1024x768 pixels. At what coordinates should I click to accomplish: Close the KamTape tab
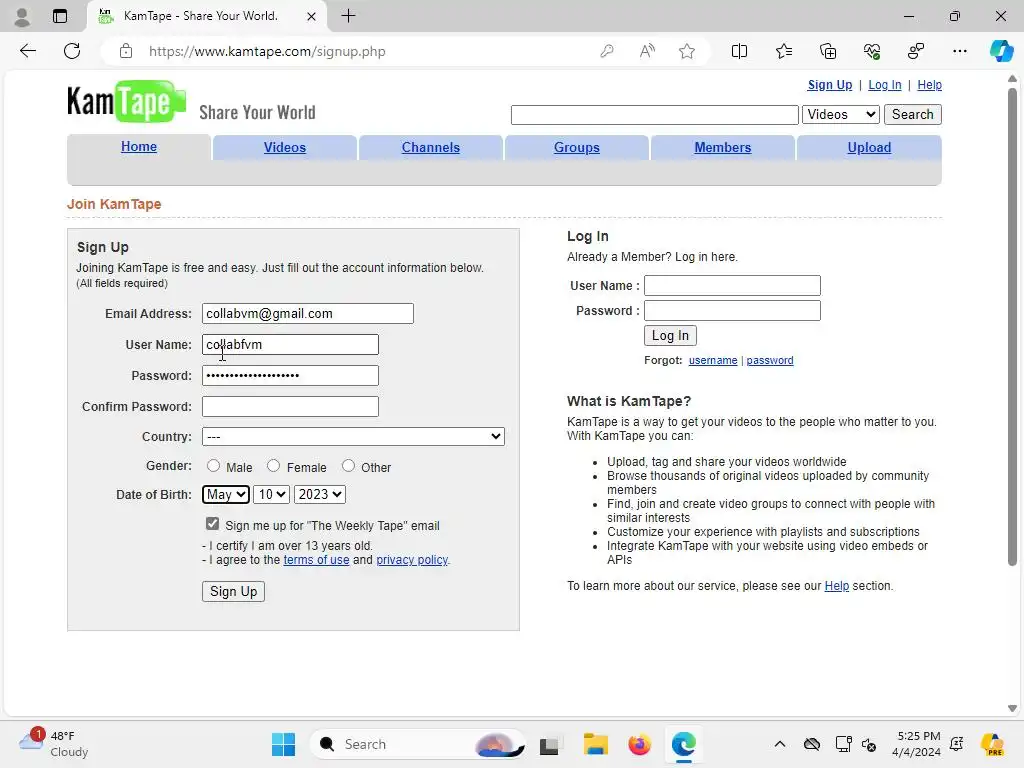click(x=312, y=16)
